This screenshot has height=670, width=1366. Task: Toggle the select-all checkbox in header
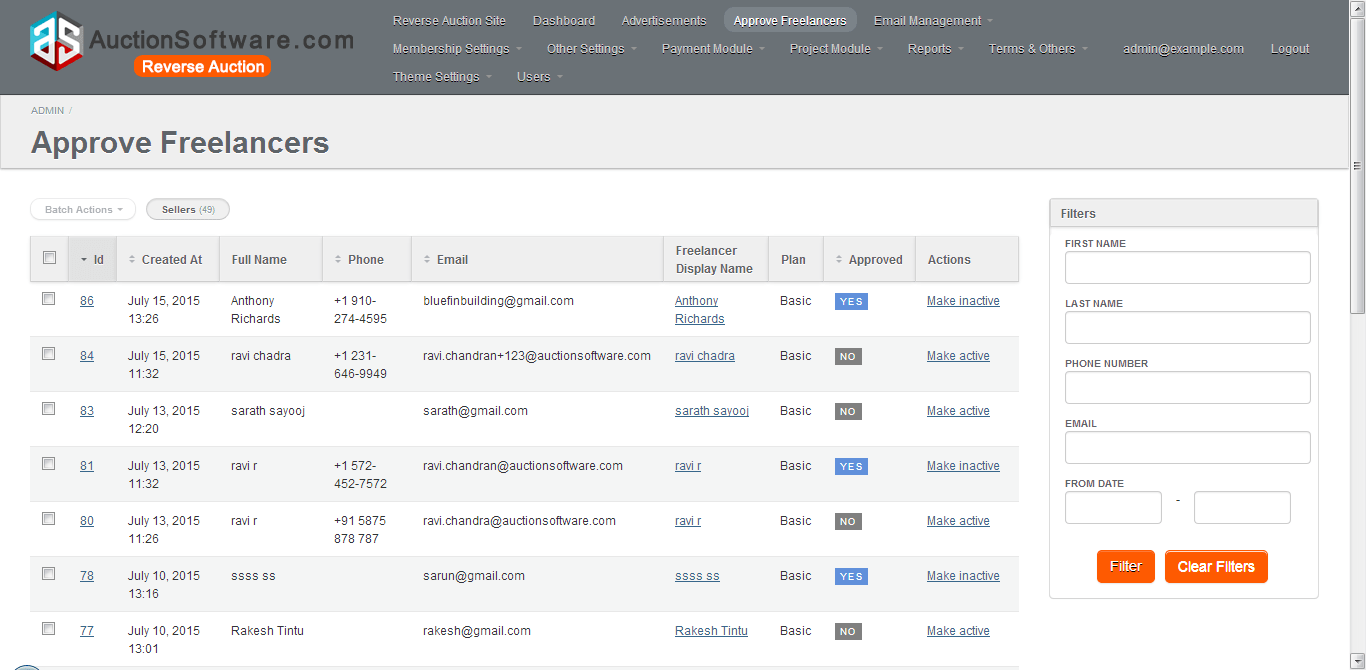(49, 258)
